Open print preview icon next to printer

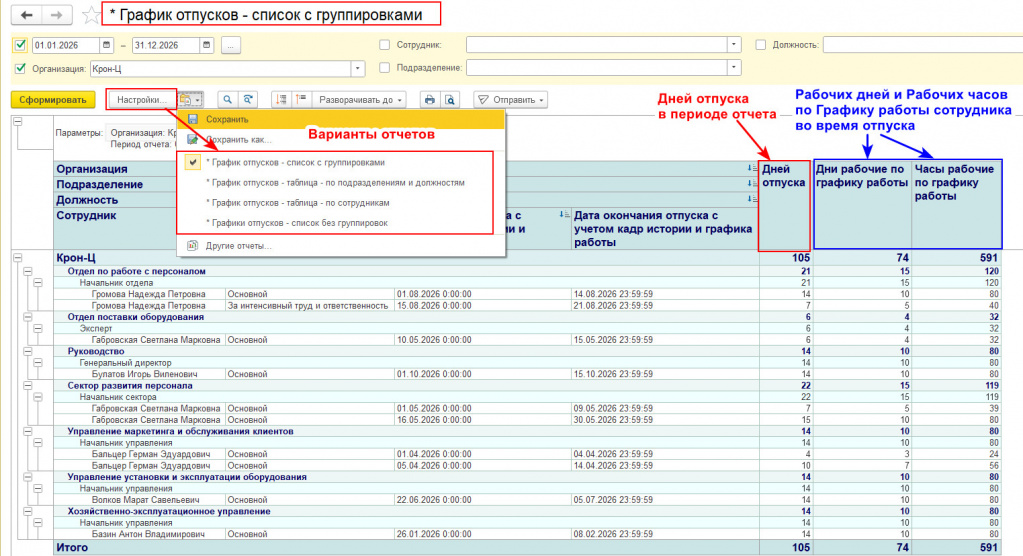[450, 100]
